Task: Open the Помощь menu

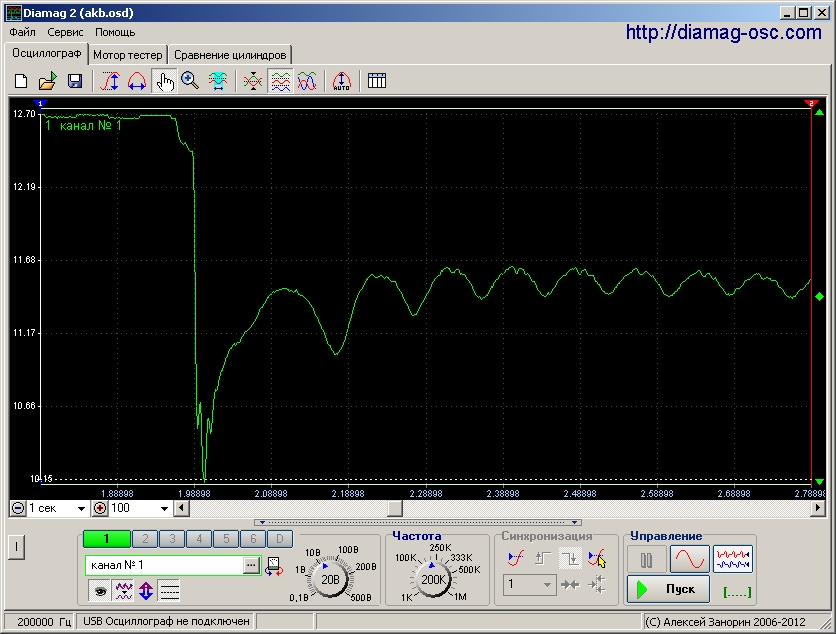Action: (115, 32)
